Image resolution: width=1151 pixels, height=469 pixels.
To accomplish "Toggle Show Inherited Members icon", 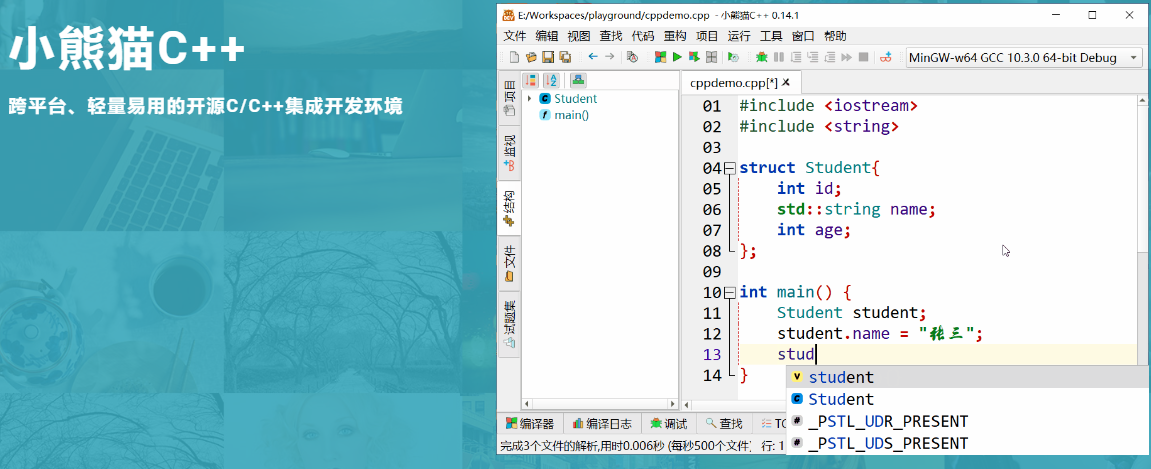I will pyautogui.click(x=578, y=80).
